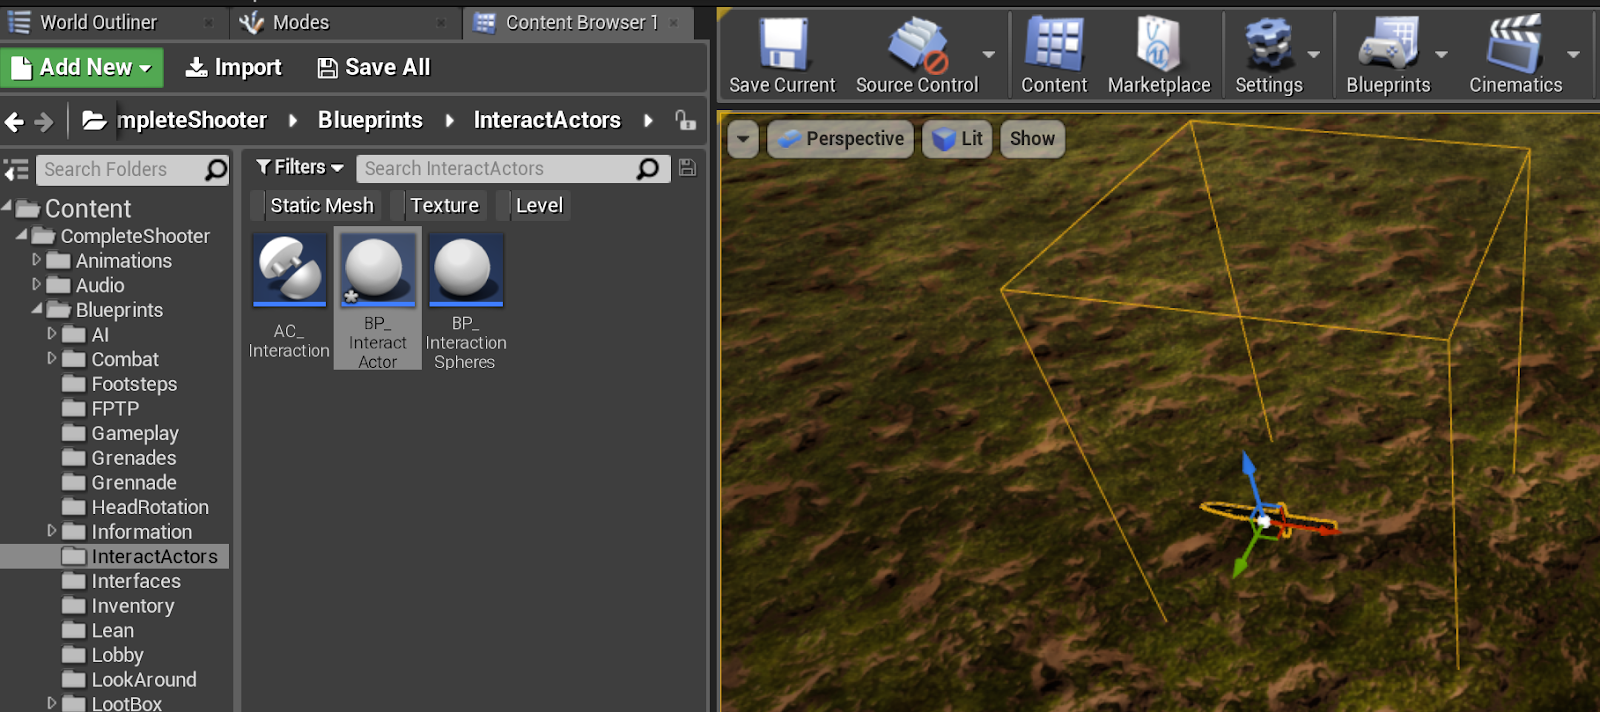Viewport: 1600px width, 712px height.
Task: Switch to the Modes tab
Action: 300,22
